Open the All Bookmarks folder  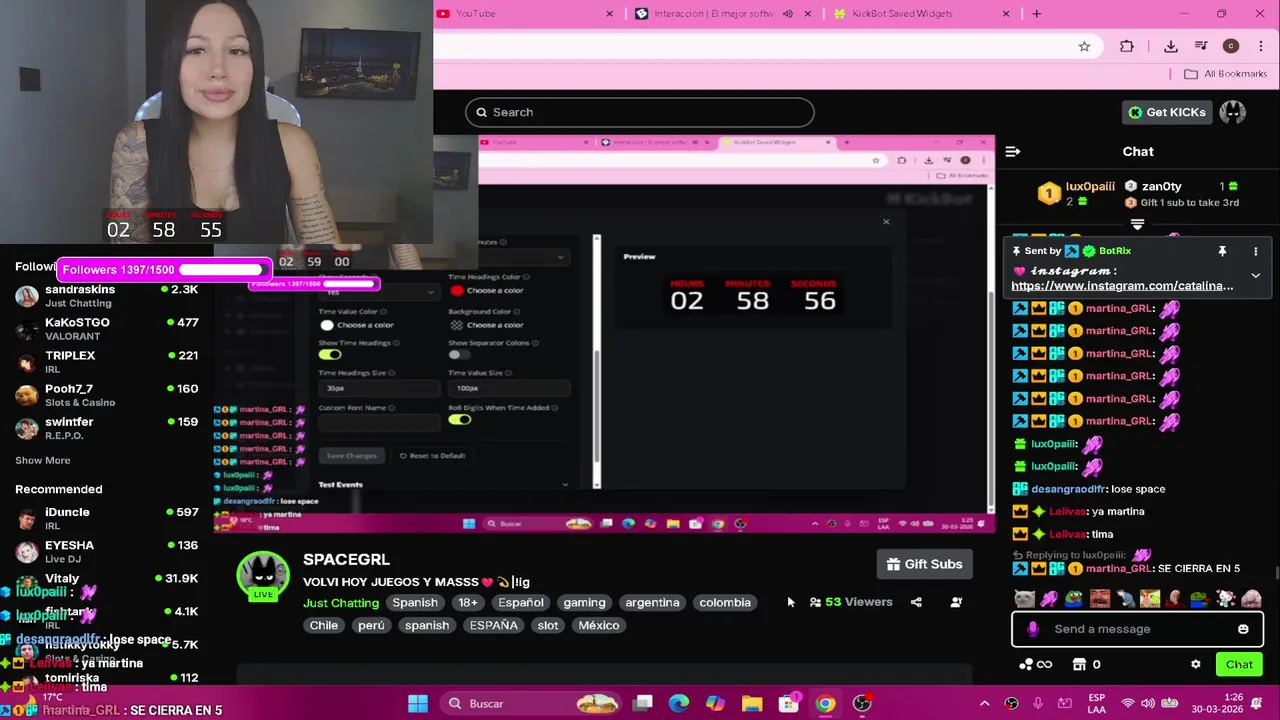point(1225,74)
